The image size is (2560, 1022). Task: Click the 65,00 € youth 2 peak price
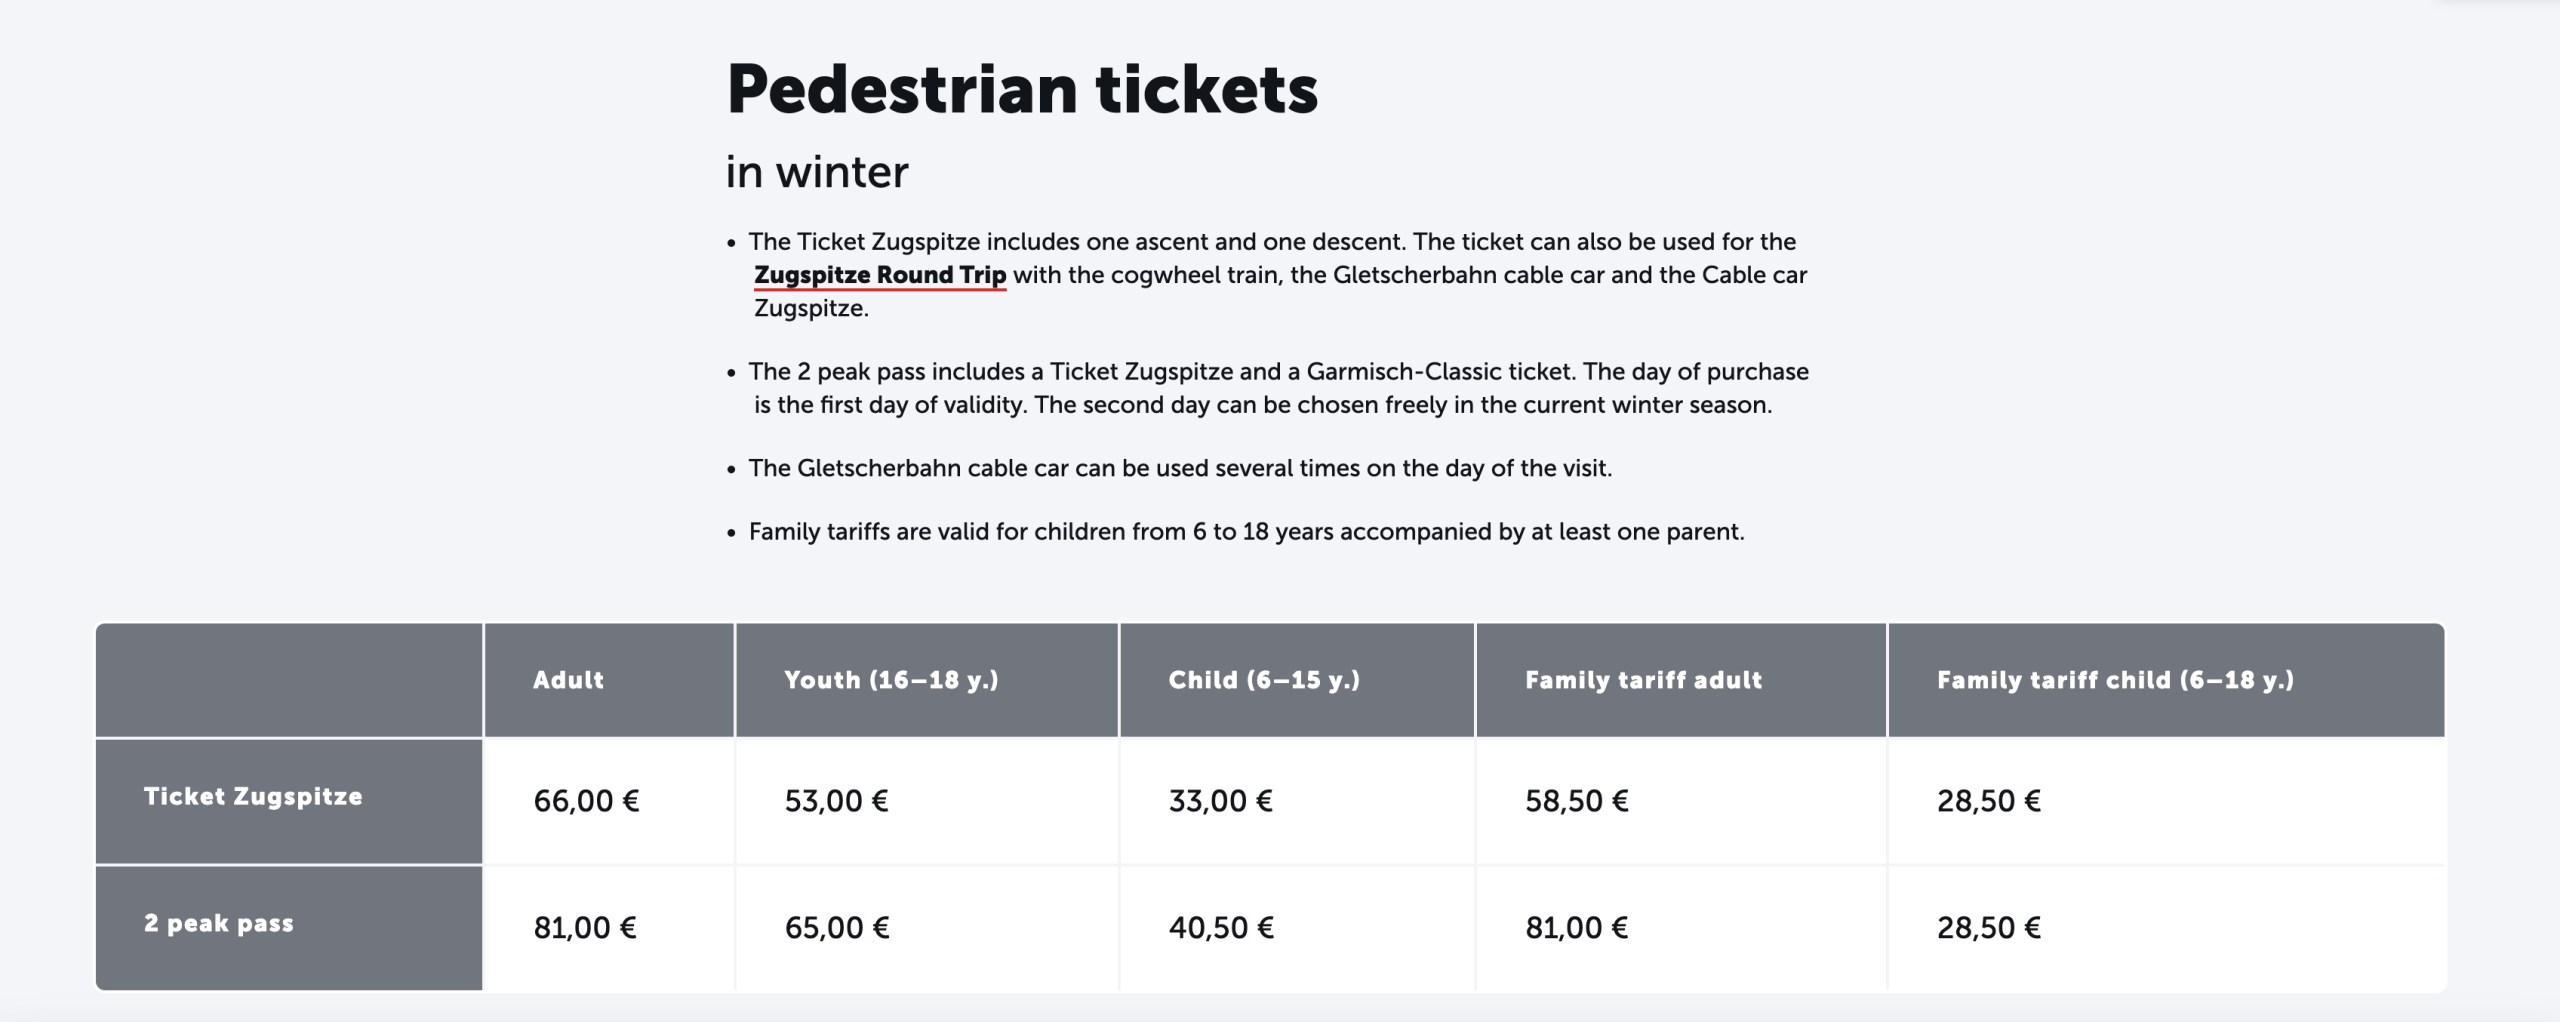[x=836, y=928]
